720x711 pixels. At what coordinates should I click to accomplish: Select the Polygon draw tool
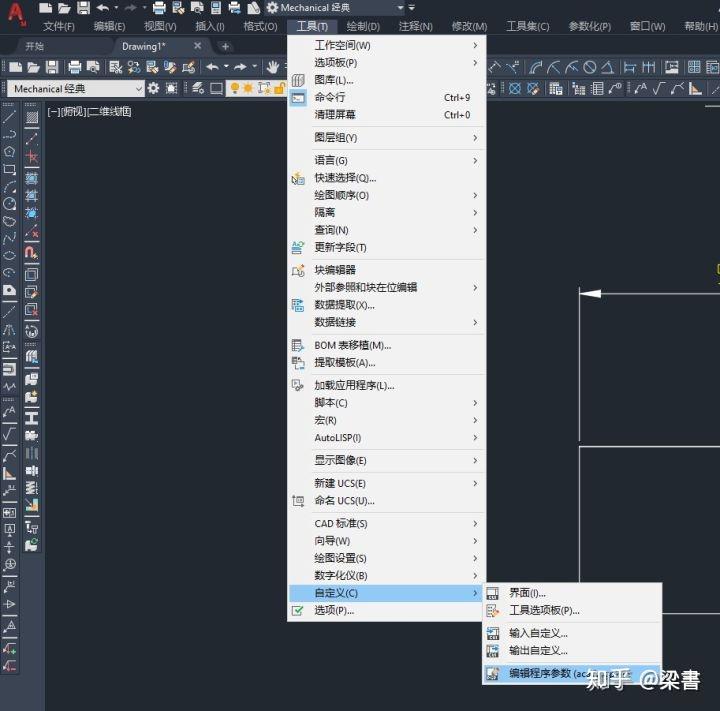pyautogui.click(x=9, y=152)
